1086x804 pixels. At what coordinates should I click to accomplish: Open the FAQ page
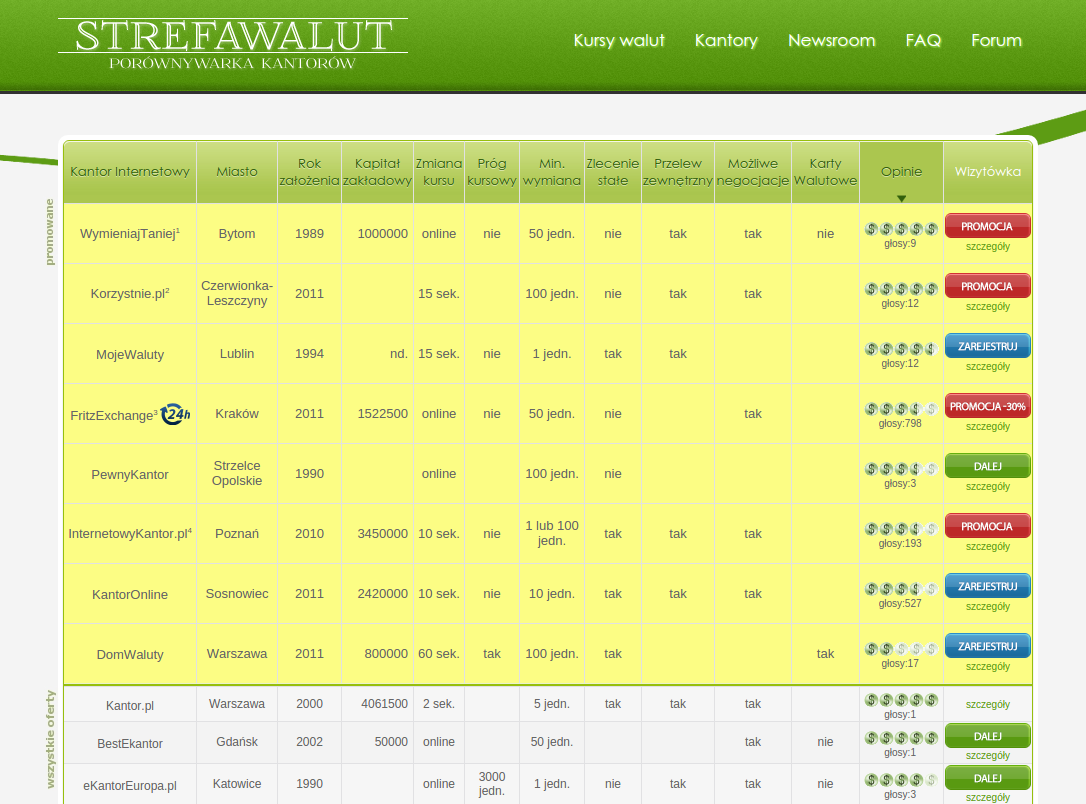tap(923, 40)
